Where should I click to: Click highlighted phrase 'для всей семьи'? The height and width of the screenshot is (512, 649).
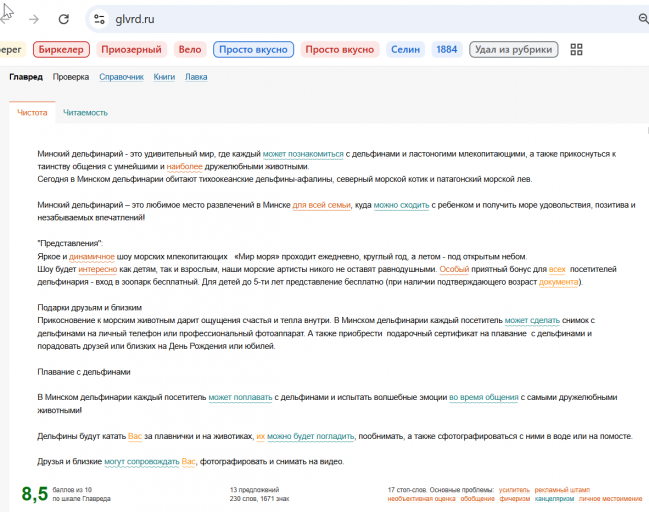pyautogui.click(x=322, y=205)
